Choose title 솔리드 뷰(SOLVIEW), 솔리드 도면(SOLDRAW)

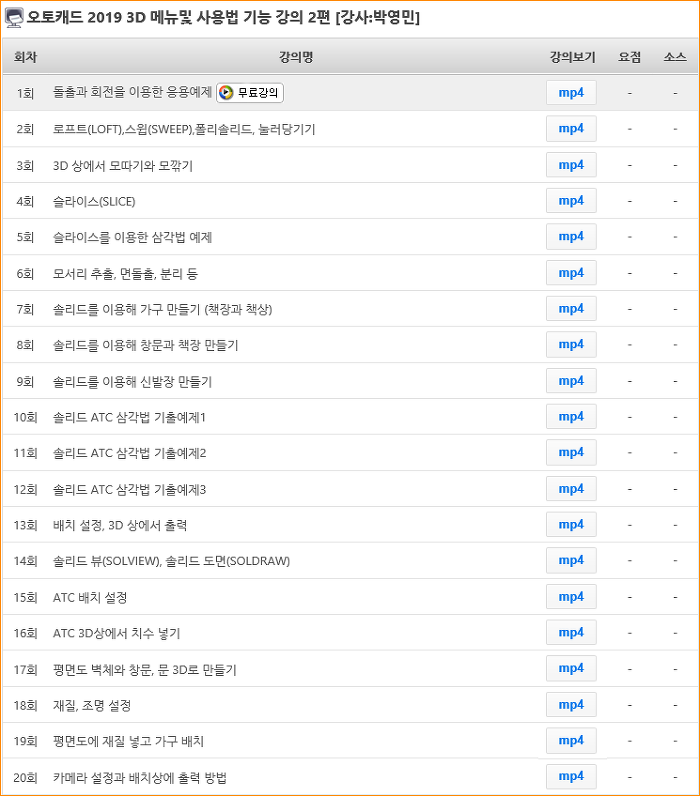pos(172,561)
